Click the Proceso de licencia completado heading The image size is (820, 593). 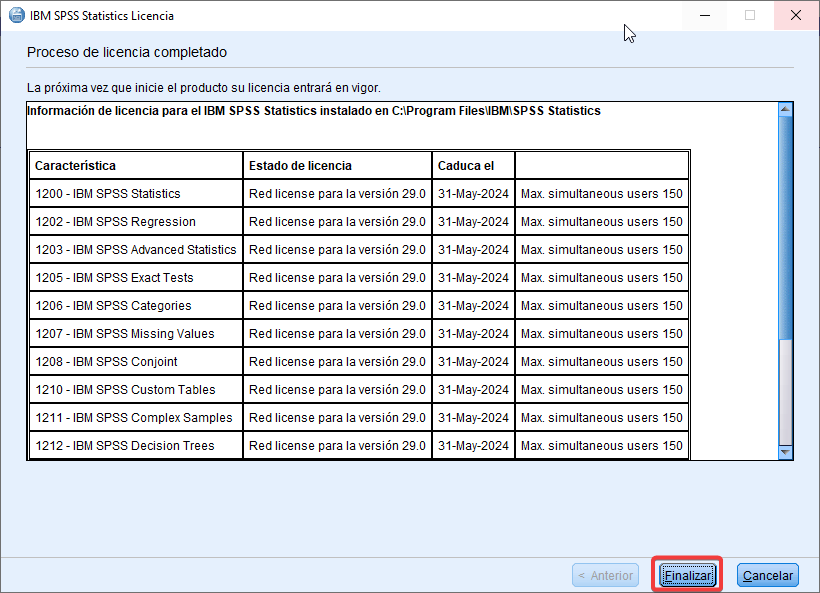click(127, 52)
